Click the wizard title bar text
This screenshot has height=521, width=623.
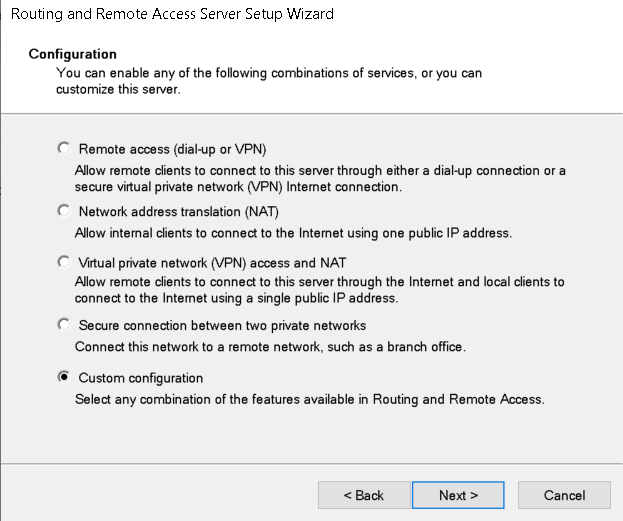pos(172,15)
